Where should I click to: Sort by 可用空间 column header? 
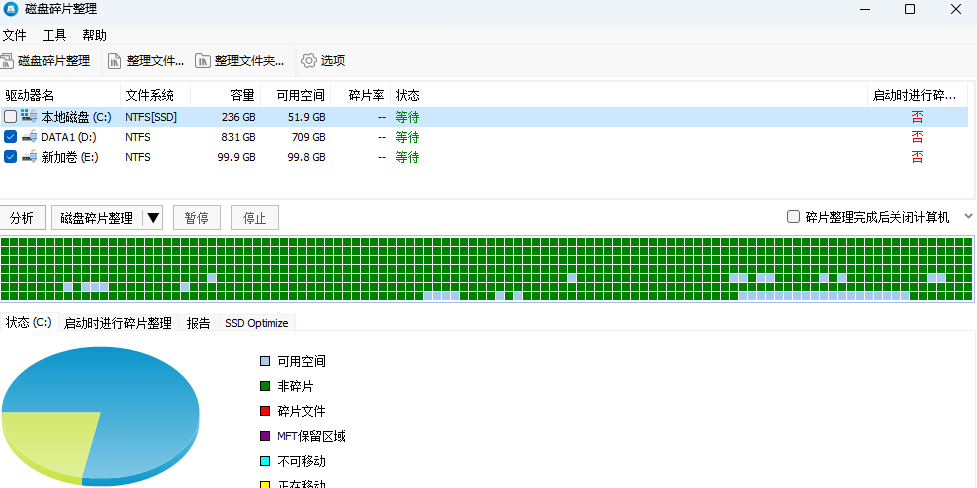coord(295,95)
